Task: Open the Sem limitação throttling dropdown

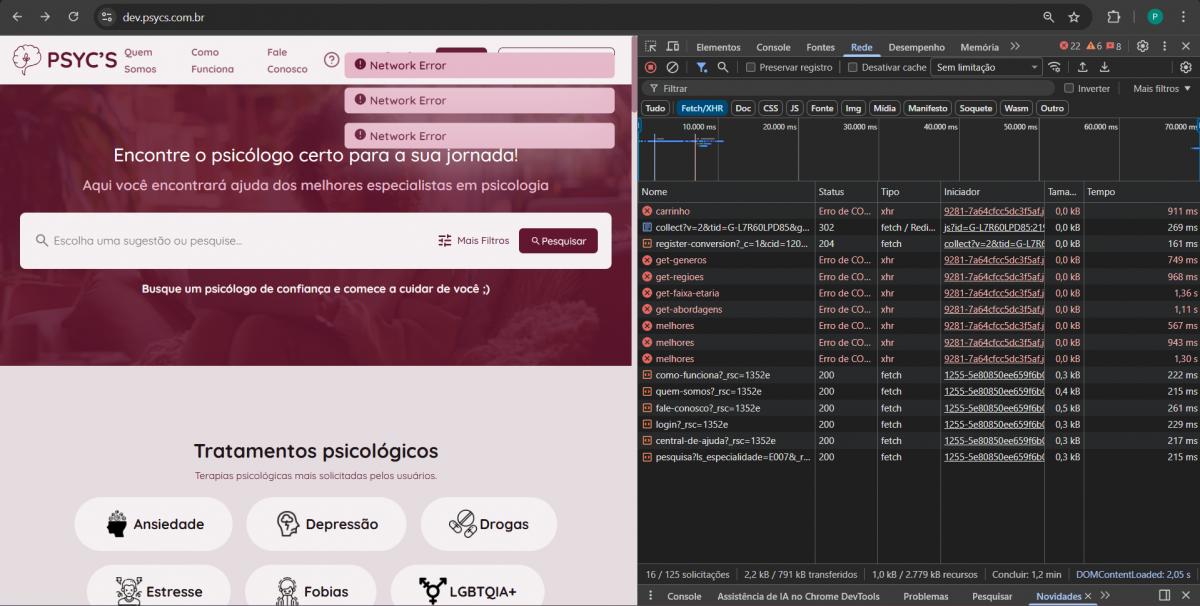Action: 987,67
